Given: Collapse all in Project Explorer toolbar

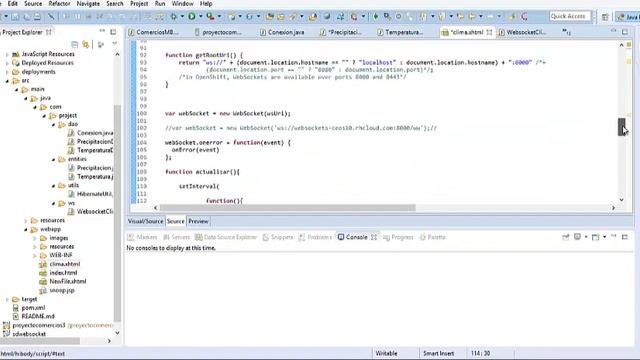Looking at the screenshot, I should click(x=74, y=44).
